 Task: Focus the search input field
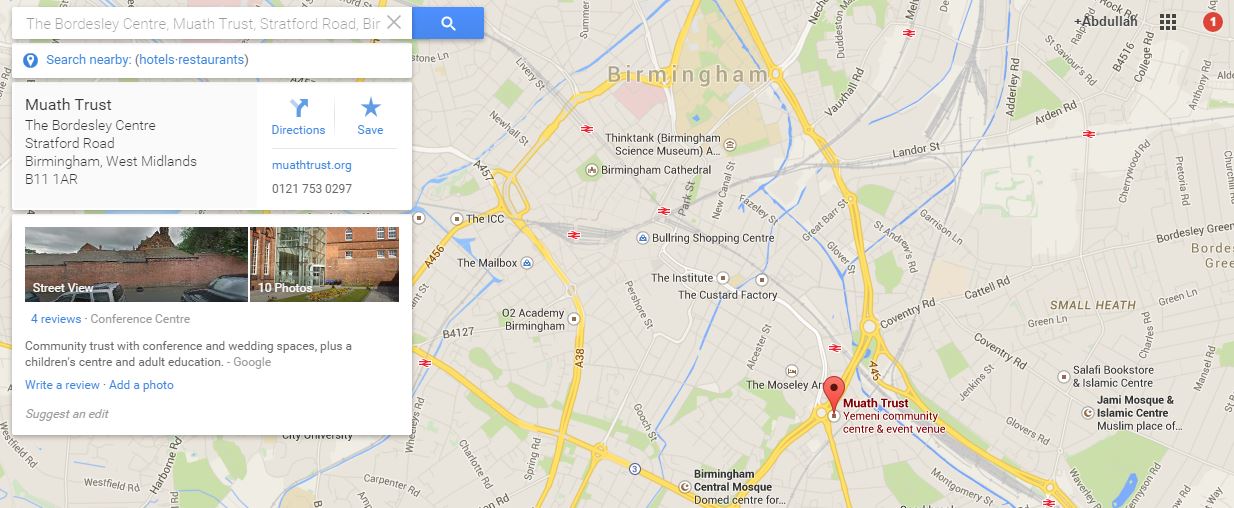[203, 23]
